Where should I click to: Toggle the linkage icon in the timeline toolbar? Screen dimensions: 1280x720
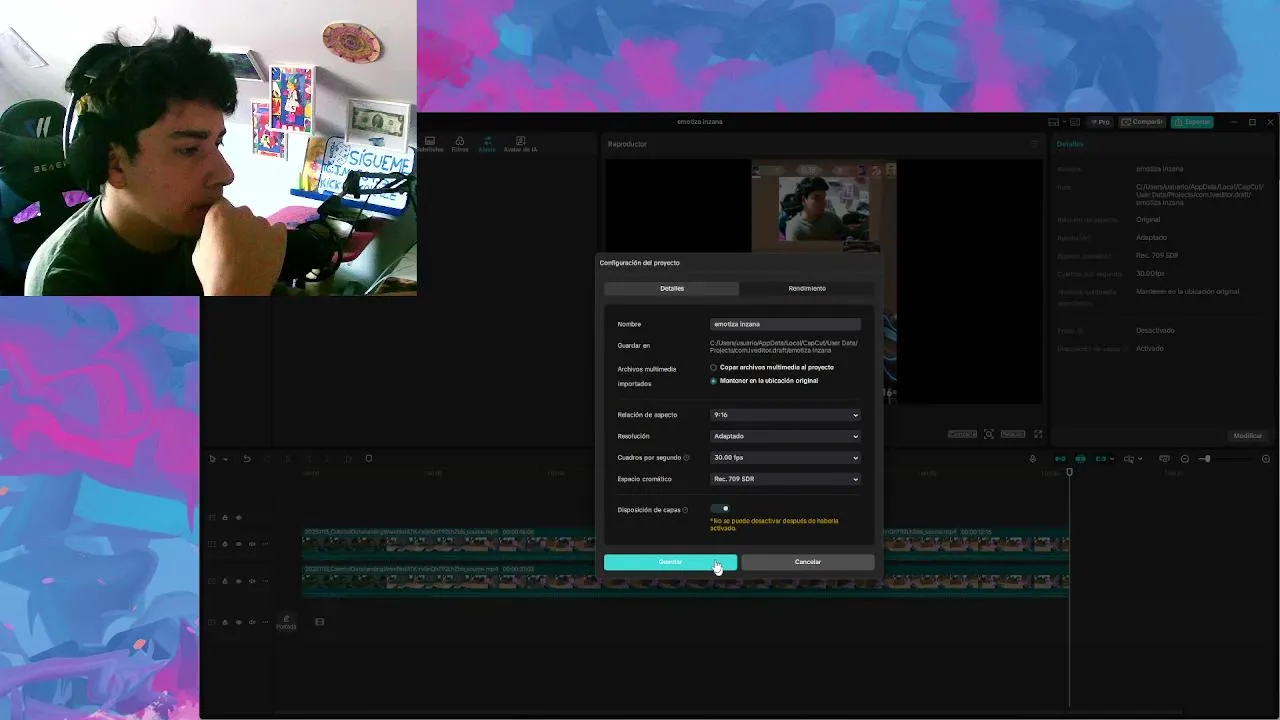point(1101,459)
